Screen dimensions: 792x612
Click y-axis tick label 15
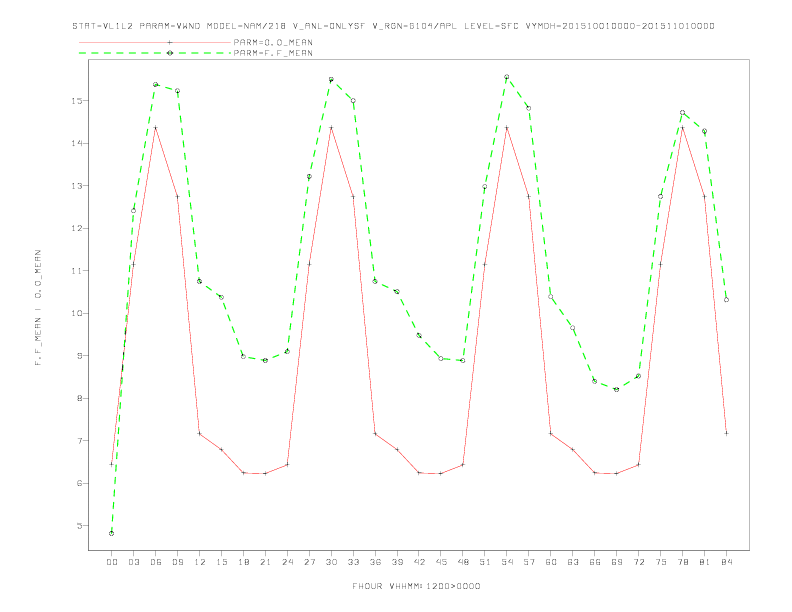(x=77, y=100)
